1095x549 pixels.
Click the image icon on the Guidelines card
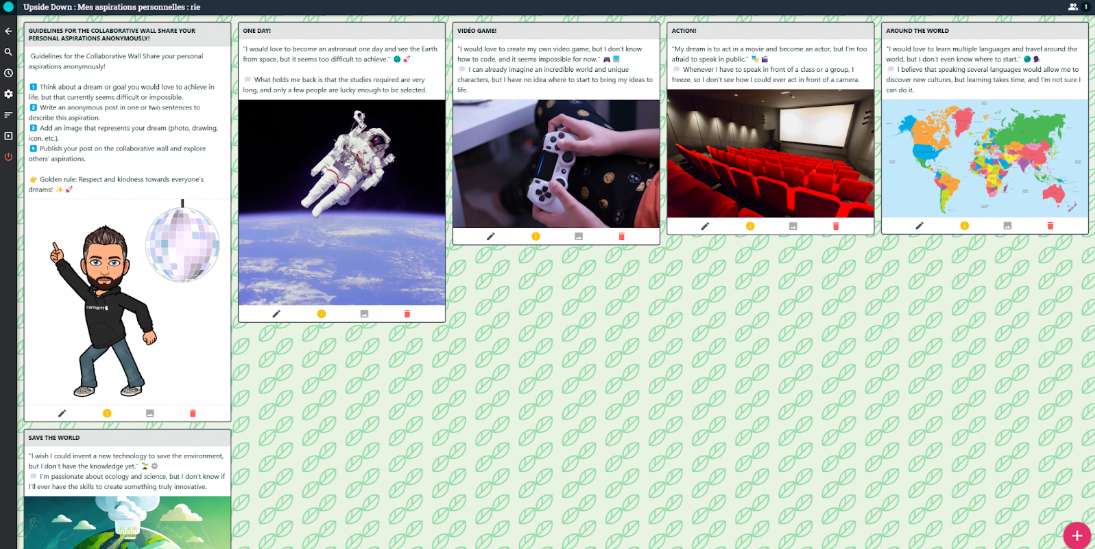tap(149, 413)
